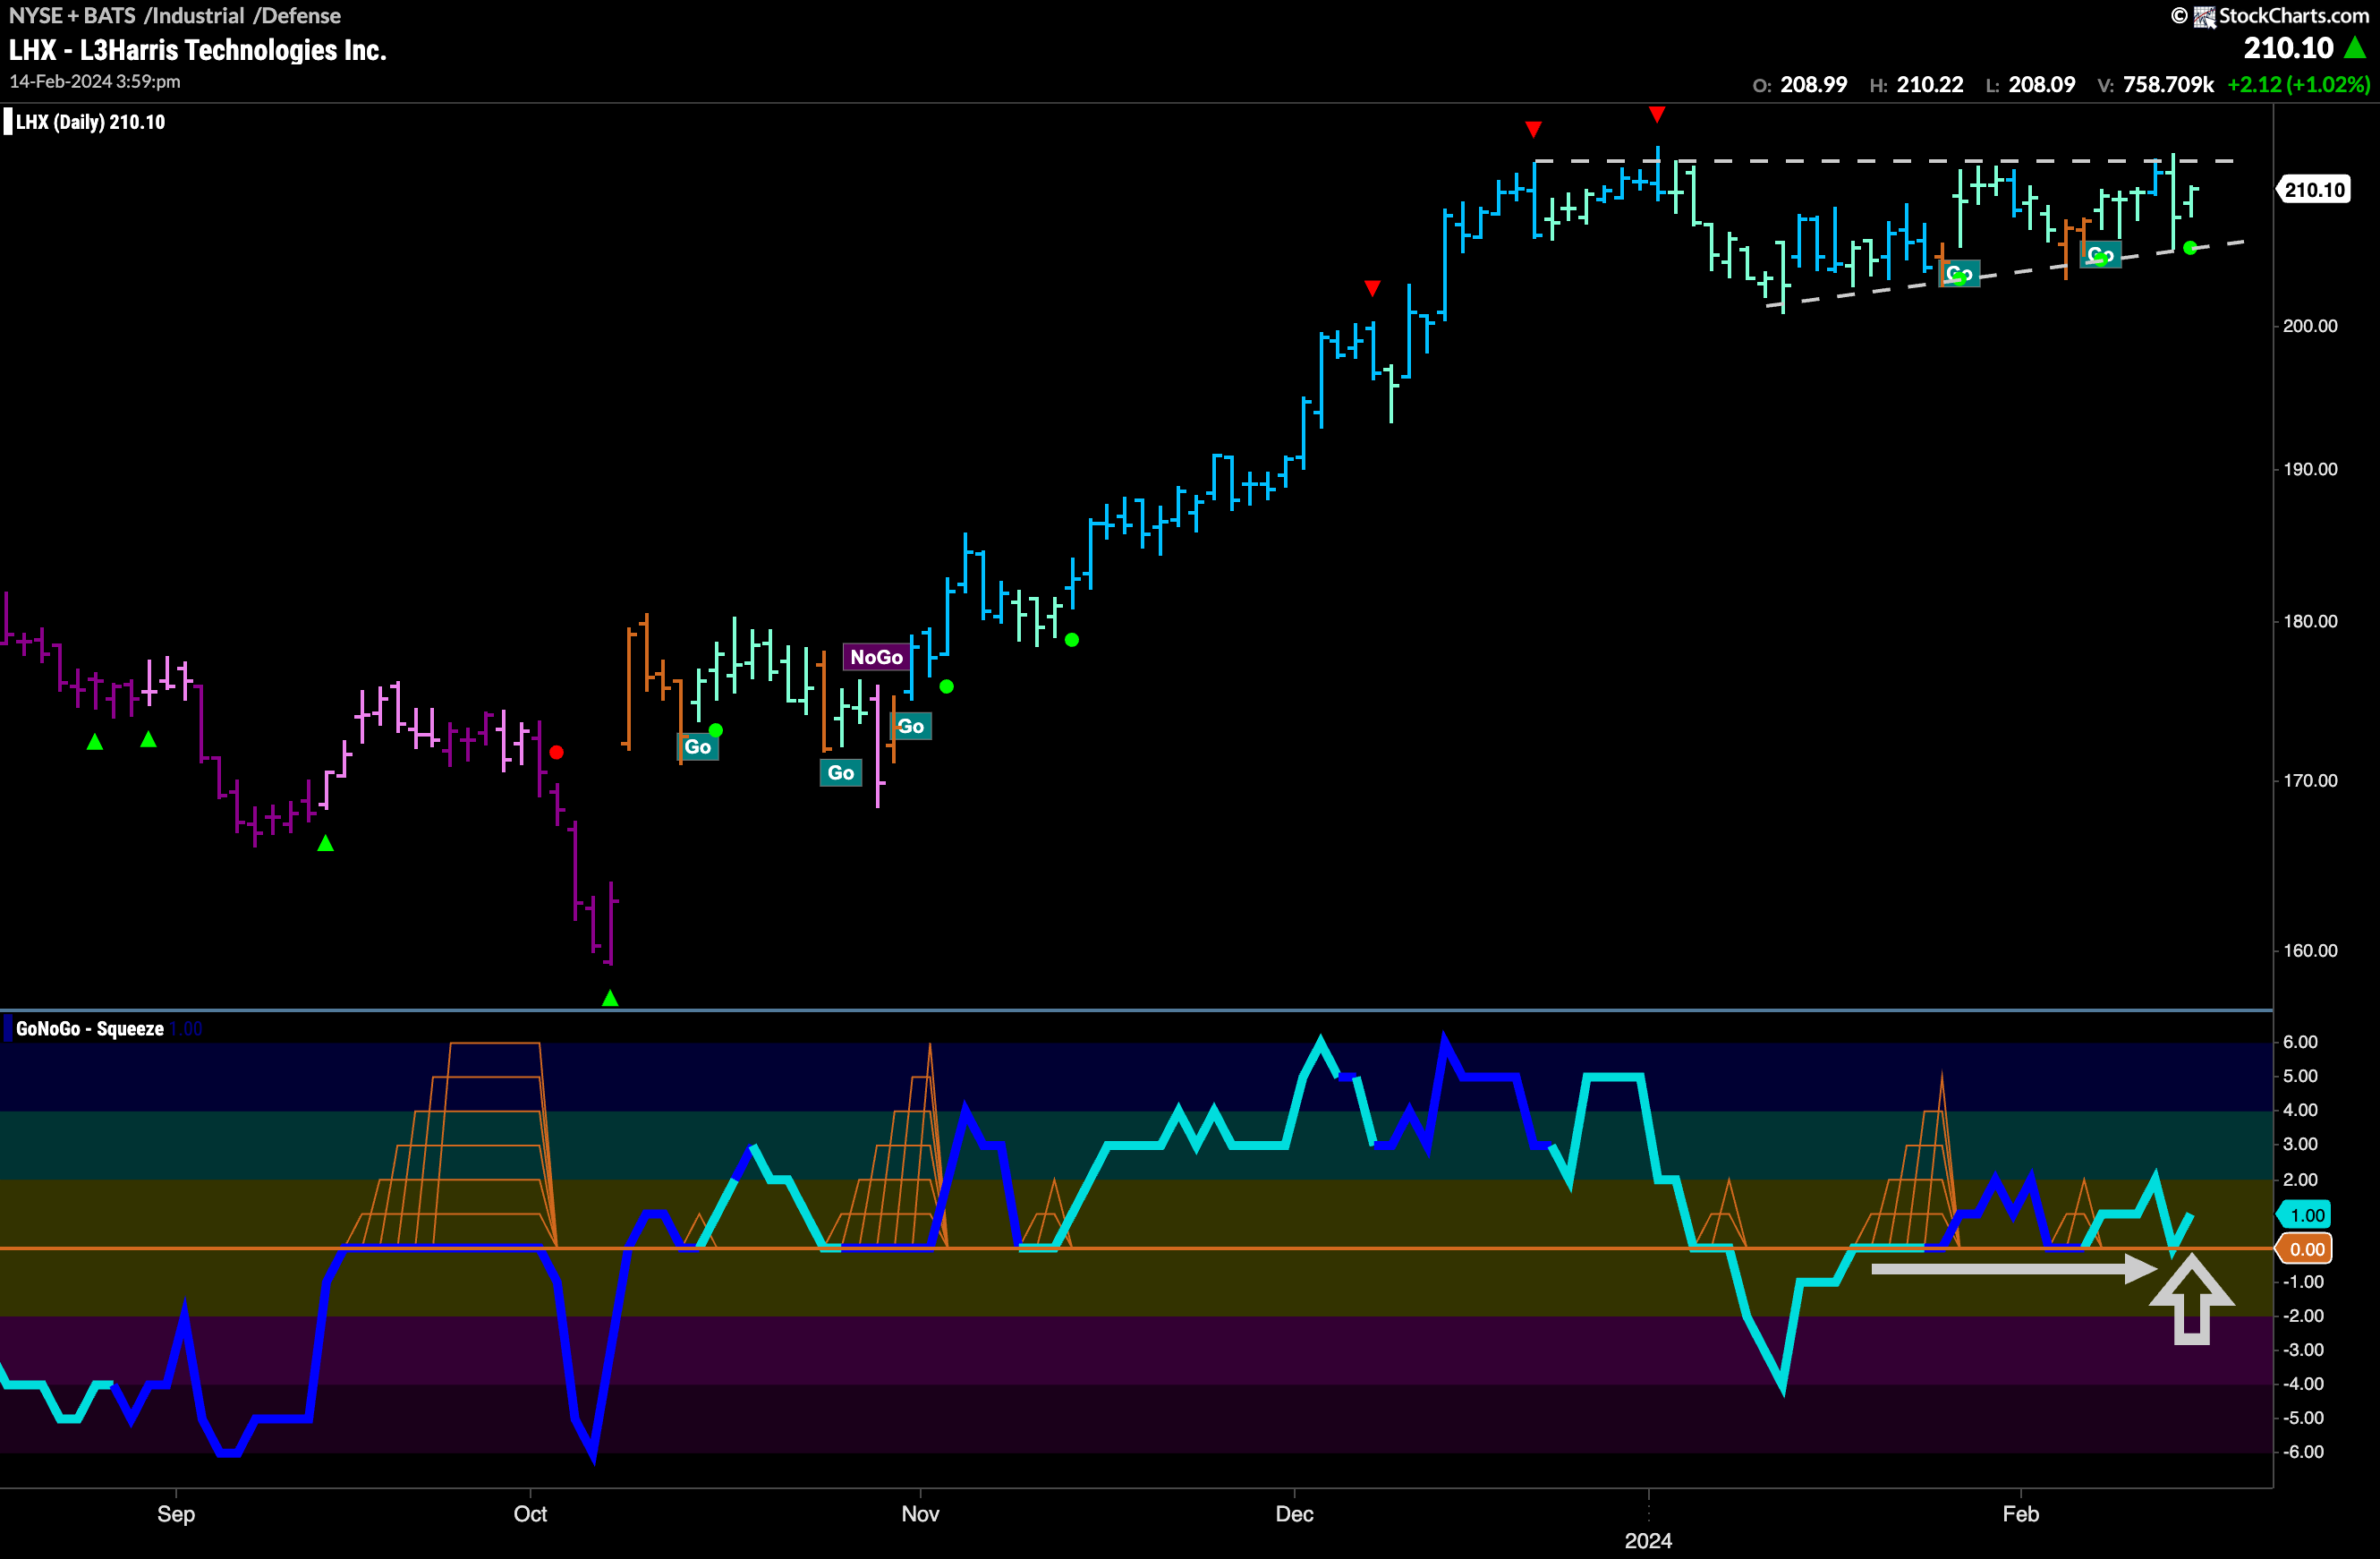2380x1559 pixels.
Task: Click the green up-triangle below the October low
Action: pyautogui.click(x=610, y=997)
